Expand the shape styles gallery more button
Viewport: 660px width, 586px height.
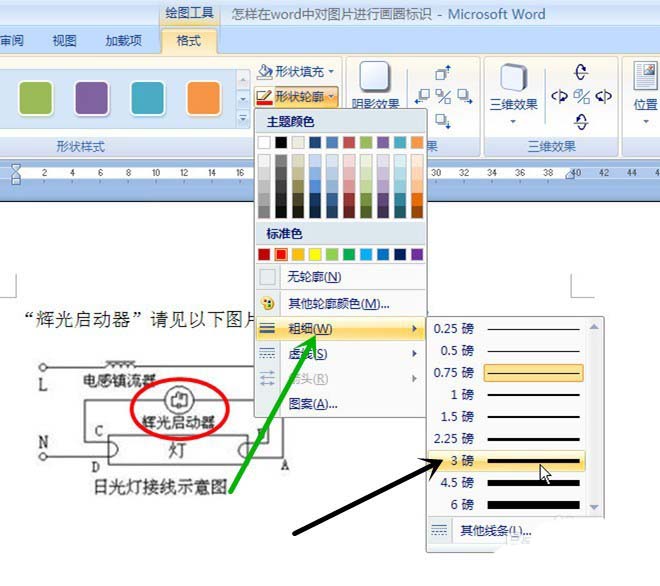coord(243,119)
